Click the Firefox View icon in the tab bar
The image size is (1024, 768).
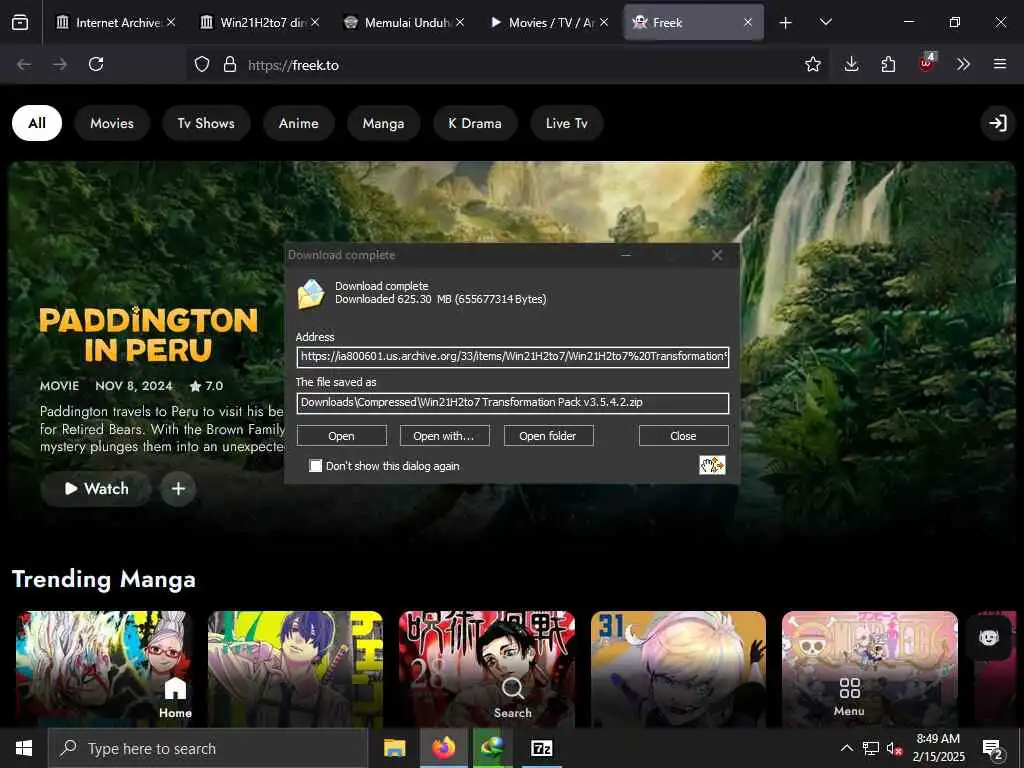tap(20, 22)
